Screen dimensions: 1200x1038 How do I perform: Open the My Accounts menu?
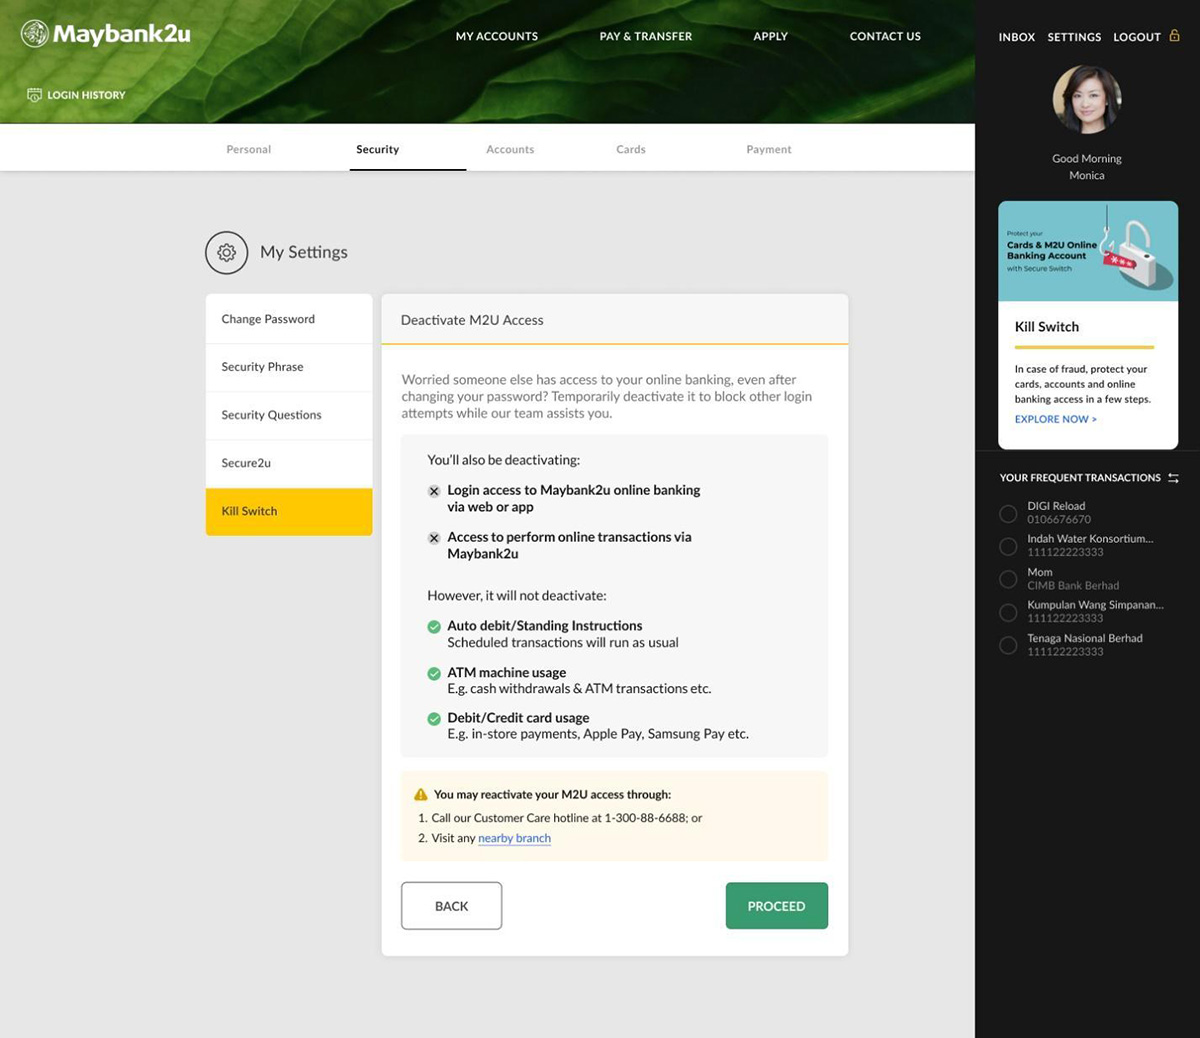[497, 36]
